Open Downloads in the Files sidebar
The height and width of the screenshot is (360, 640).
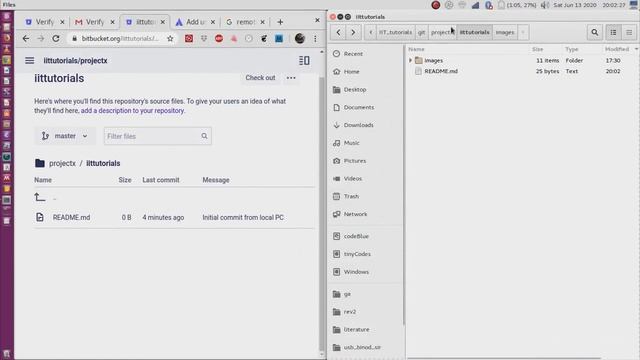[x=358, y=125]
